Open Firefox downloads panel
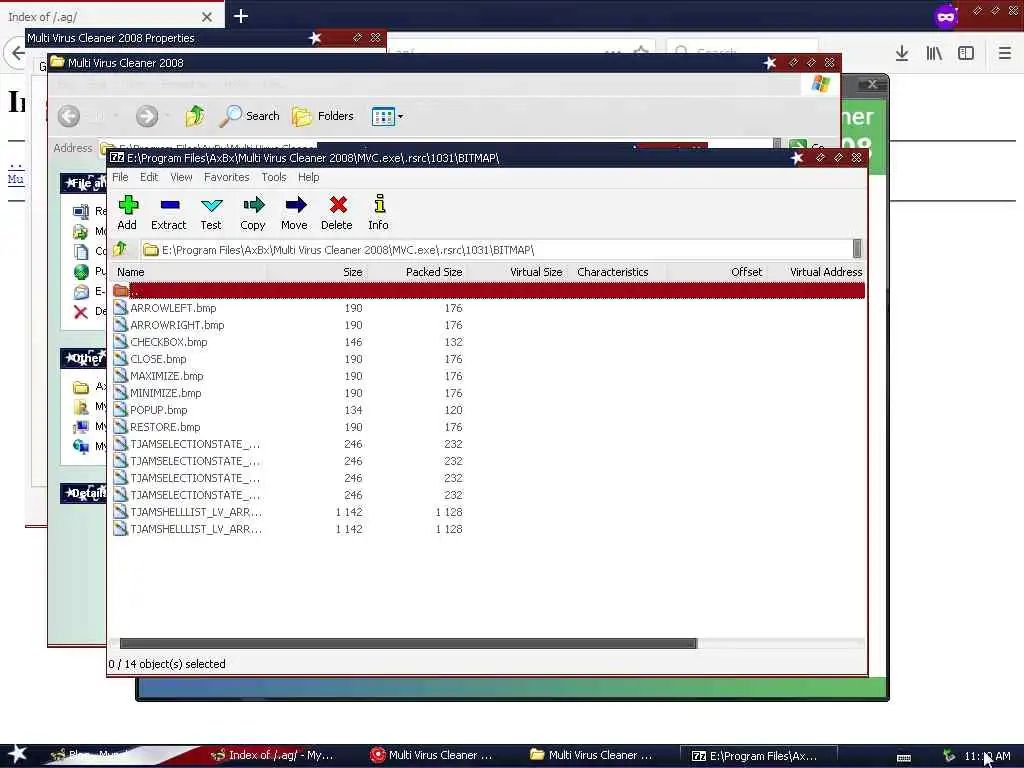Screen dimensions: 1024x768 pos(902,53)
